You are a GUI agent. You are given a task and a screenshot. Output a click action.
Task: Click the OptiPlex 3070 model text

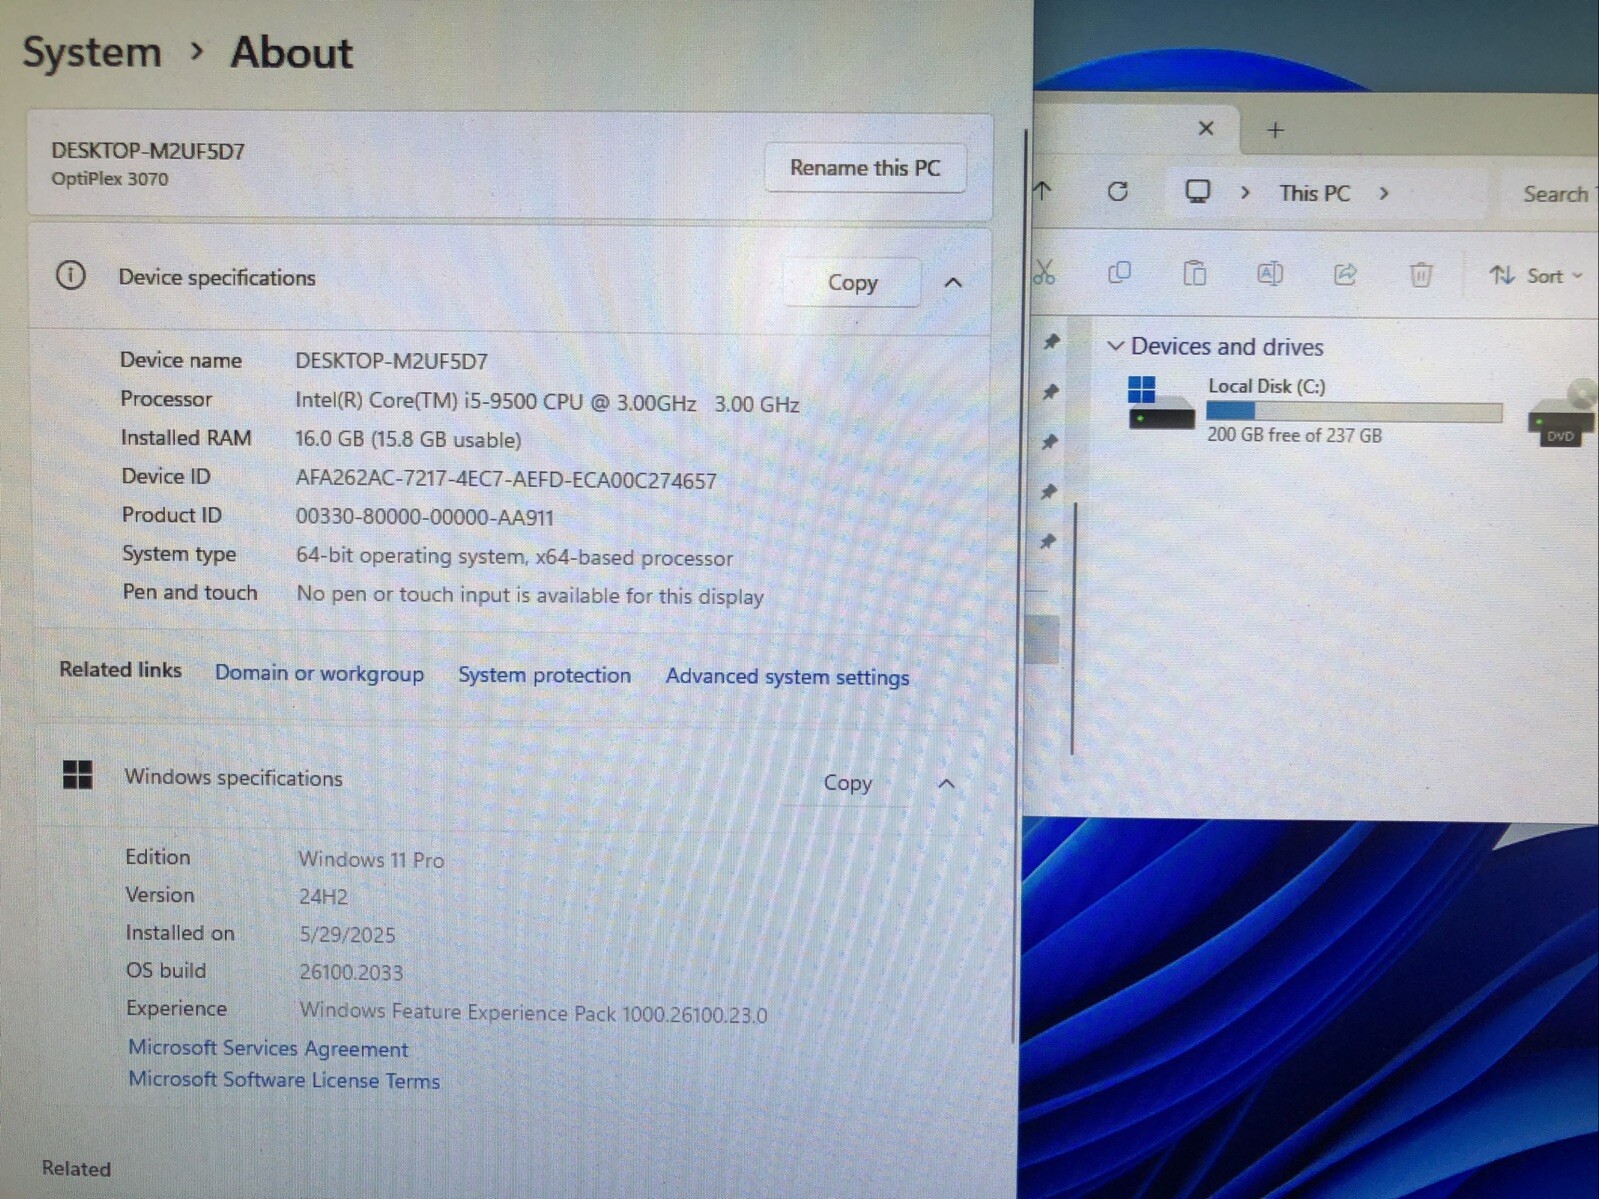pyautogui.click(x=110, y=179)
